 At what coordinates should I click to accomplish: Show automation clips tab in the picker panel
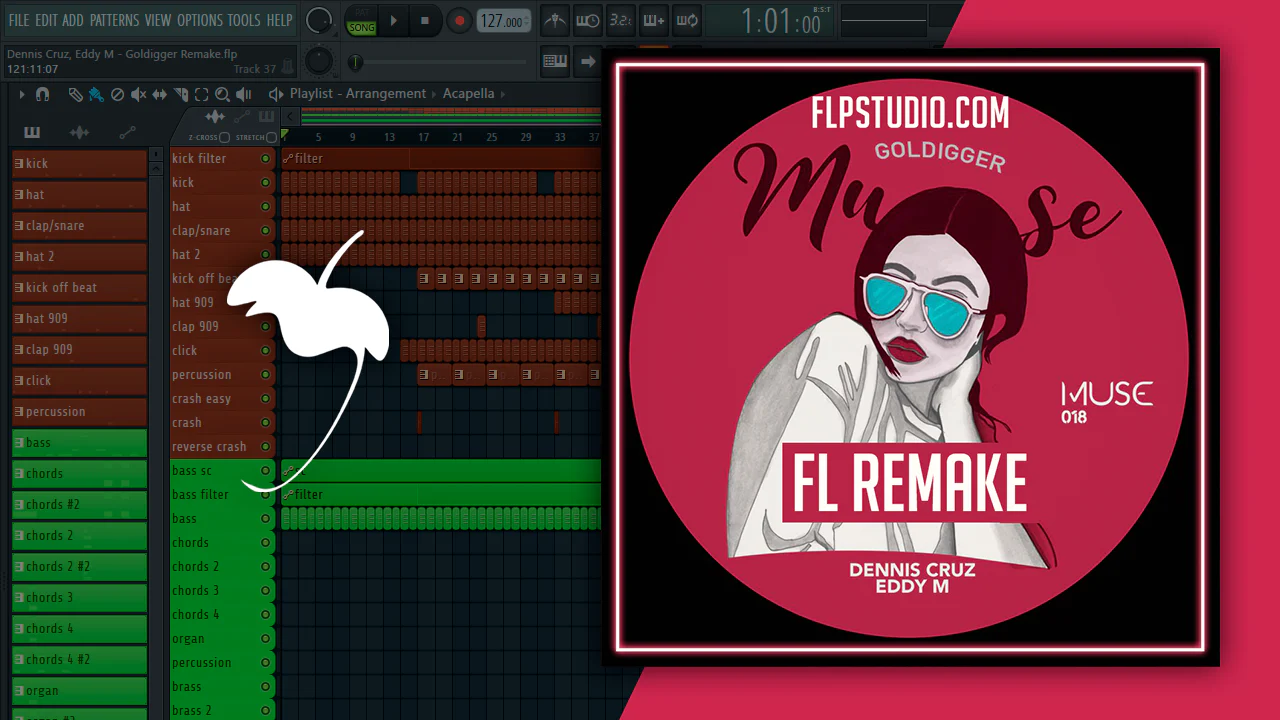127,132
